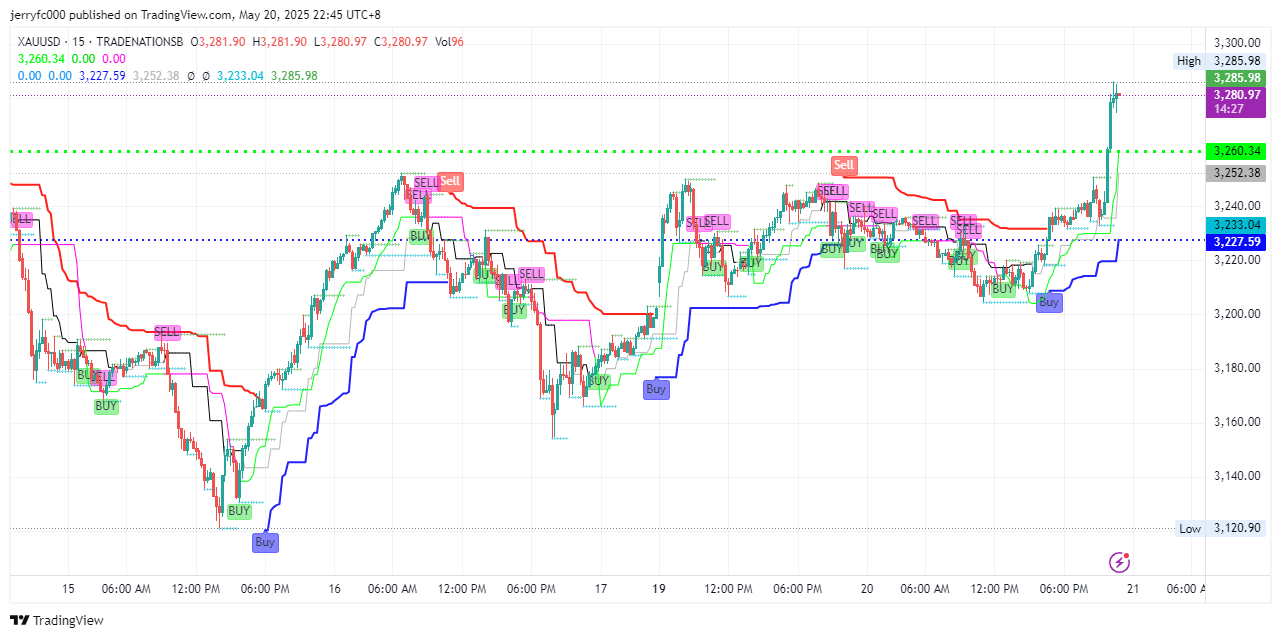
Task: Click blue Buy signal just before date 19
Action: pyautogui.click(x=656, y=389)
